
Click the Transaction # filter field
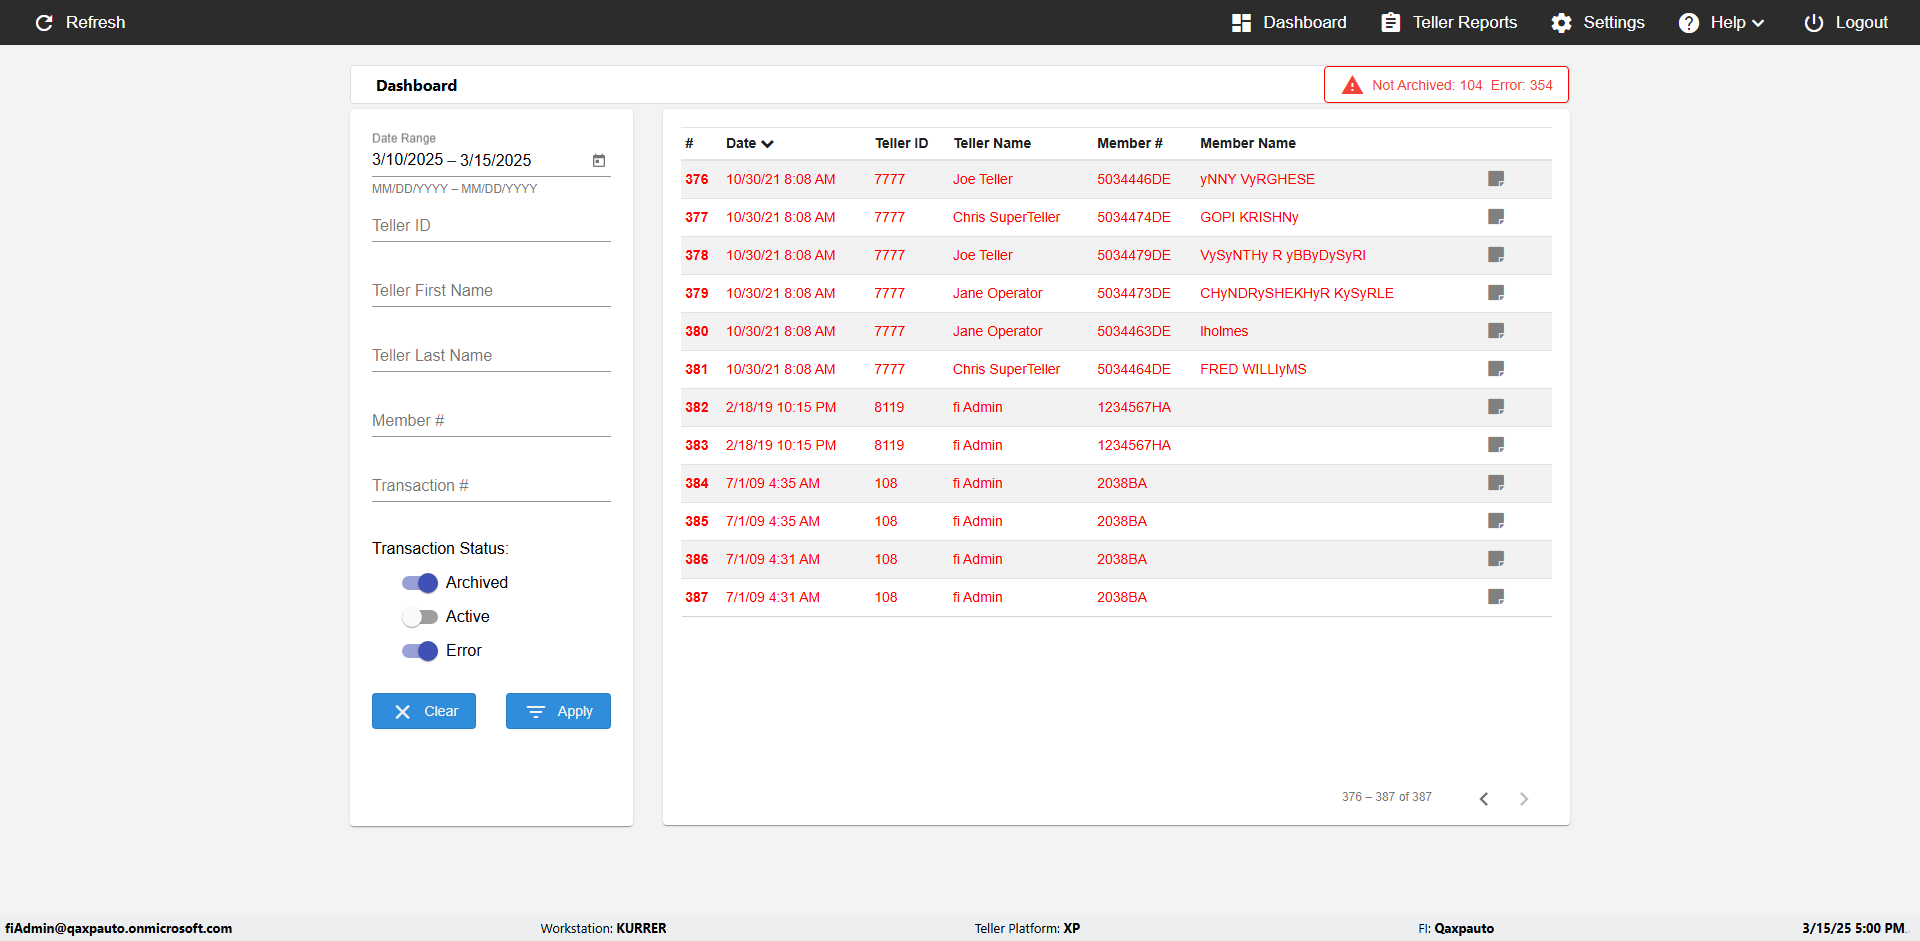tap(491, 486)
